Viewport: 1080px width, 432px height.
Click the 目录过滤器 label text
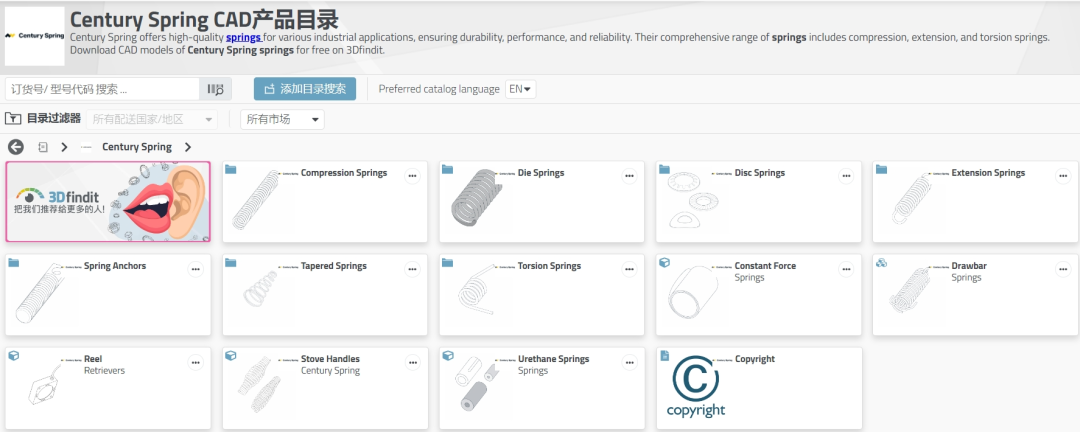pyautogui.click(x=54, y=119)
